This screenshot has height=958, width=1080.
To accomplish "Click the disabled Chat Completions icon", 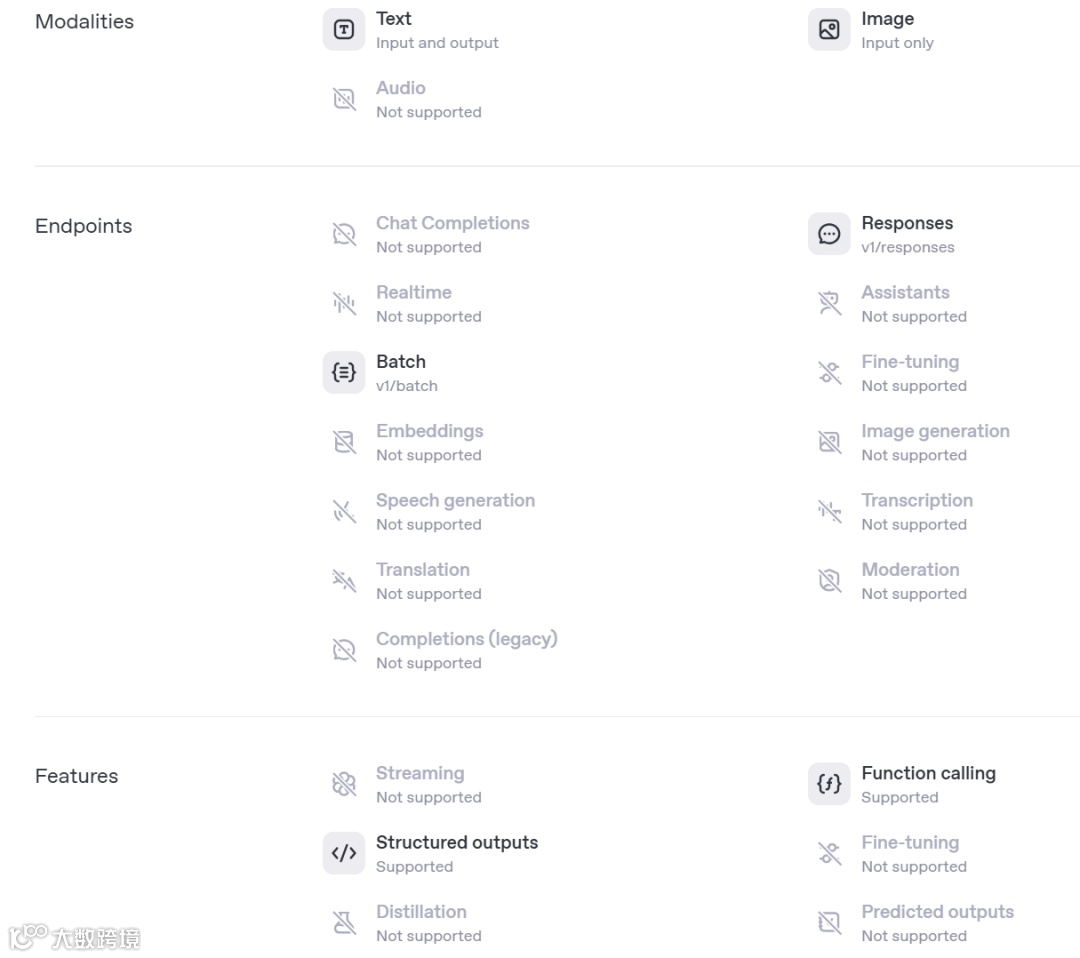I will (344, 234).
